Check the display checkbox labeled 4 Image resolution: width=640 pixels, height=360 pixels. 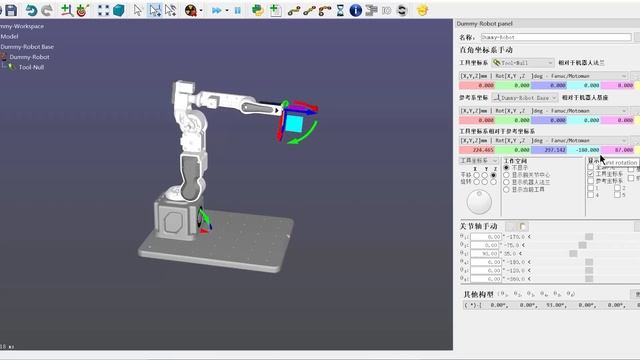[x=591, y=195]
